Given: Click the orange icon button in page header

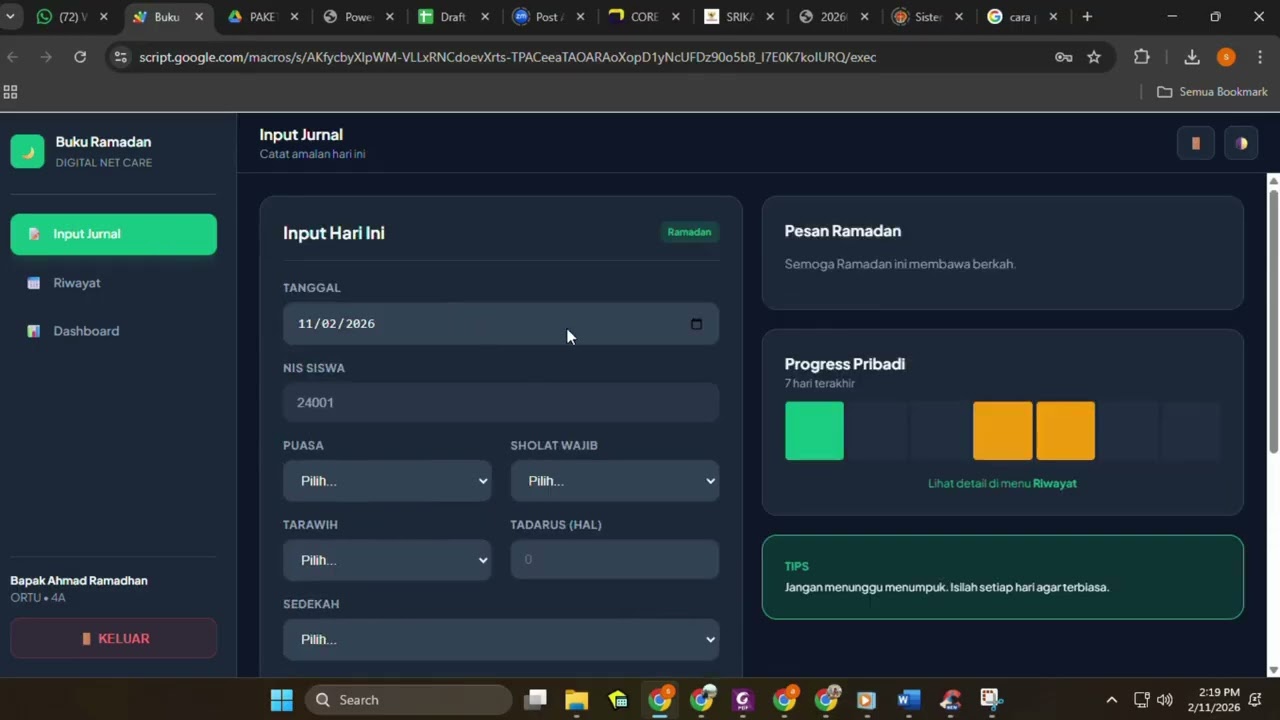Looking at the screenshot, I should (x=1196, y=143).
